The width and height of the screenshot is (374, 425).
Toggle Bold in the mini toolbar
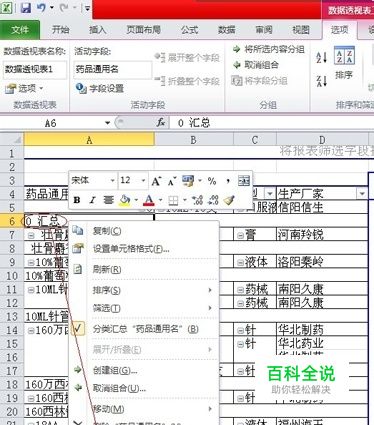[77, 200]
